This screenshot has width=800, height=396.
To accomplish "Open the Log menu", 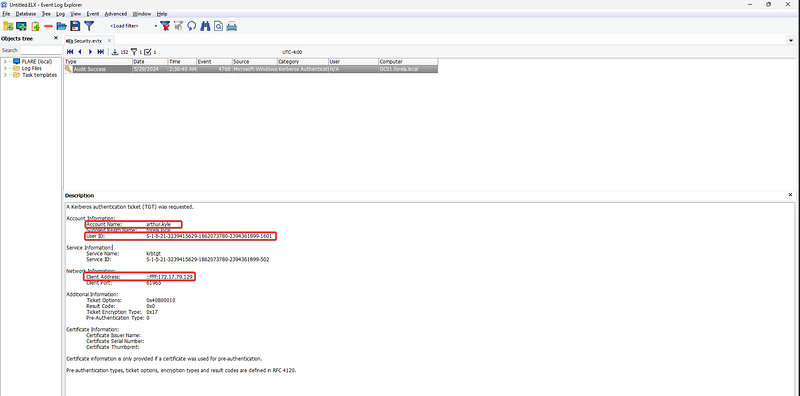I will tap(60, 14).
